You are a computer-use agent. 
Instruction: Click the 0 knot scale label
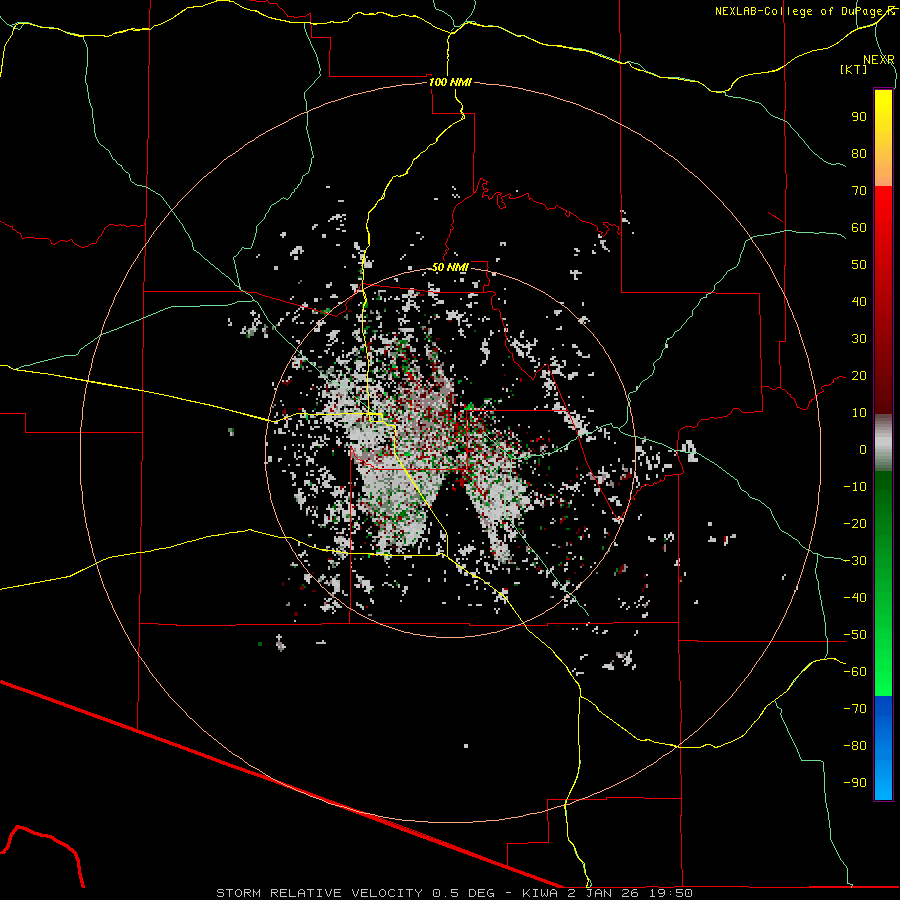pos(863,449)
